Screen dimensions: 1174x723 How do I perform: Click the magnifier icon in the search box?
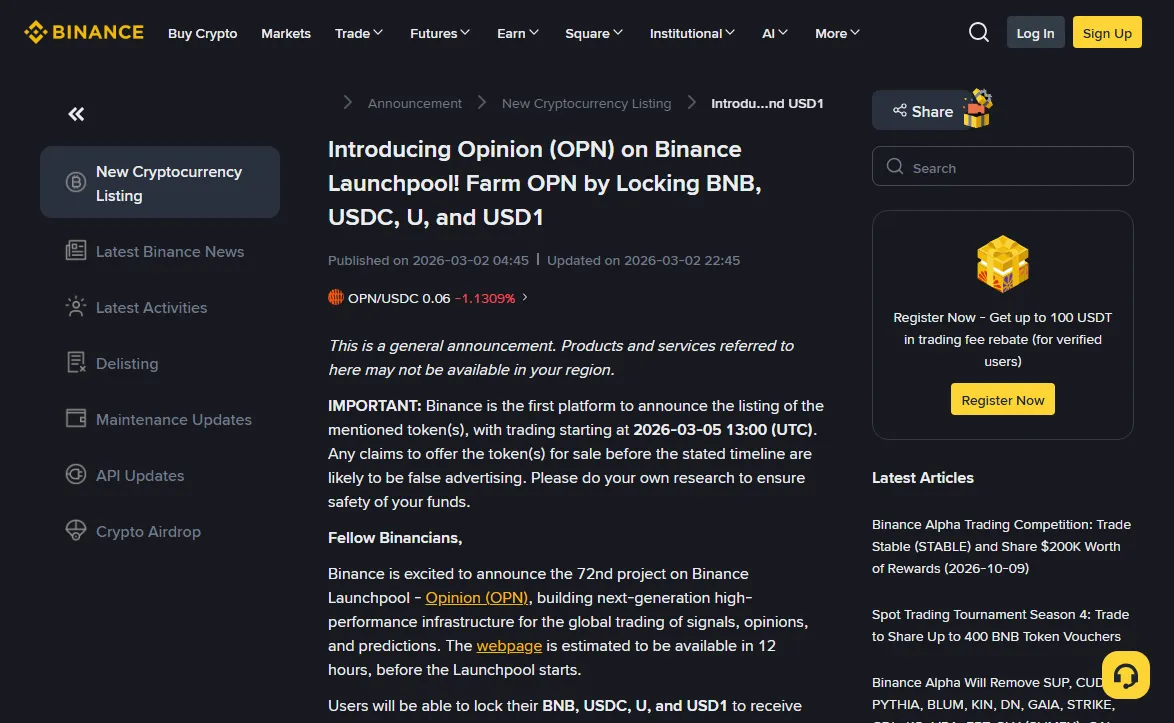(895, 166)
